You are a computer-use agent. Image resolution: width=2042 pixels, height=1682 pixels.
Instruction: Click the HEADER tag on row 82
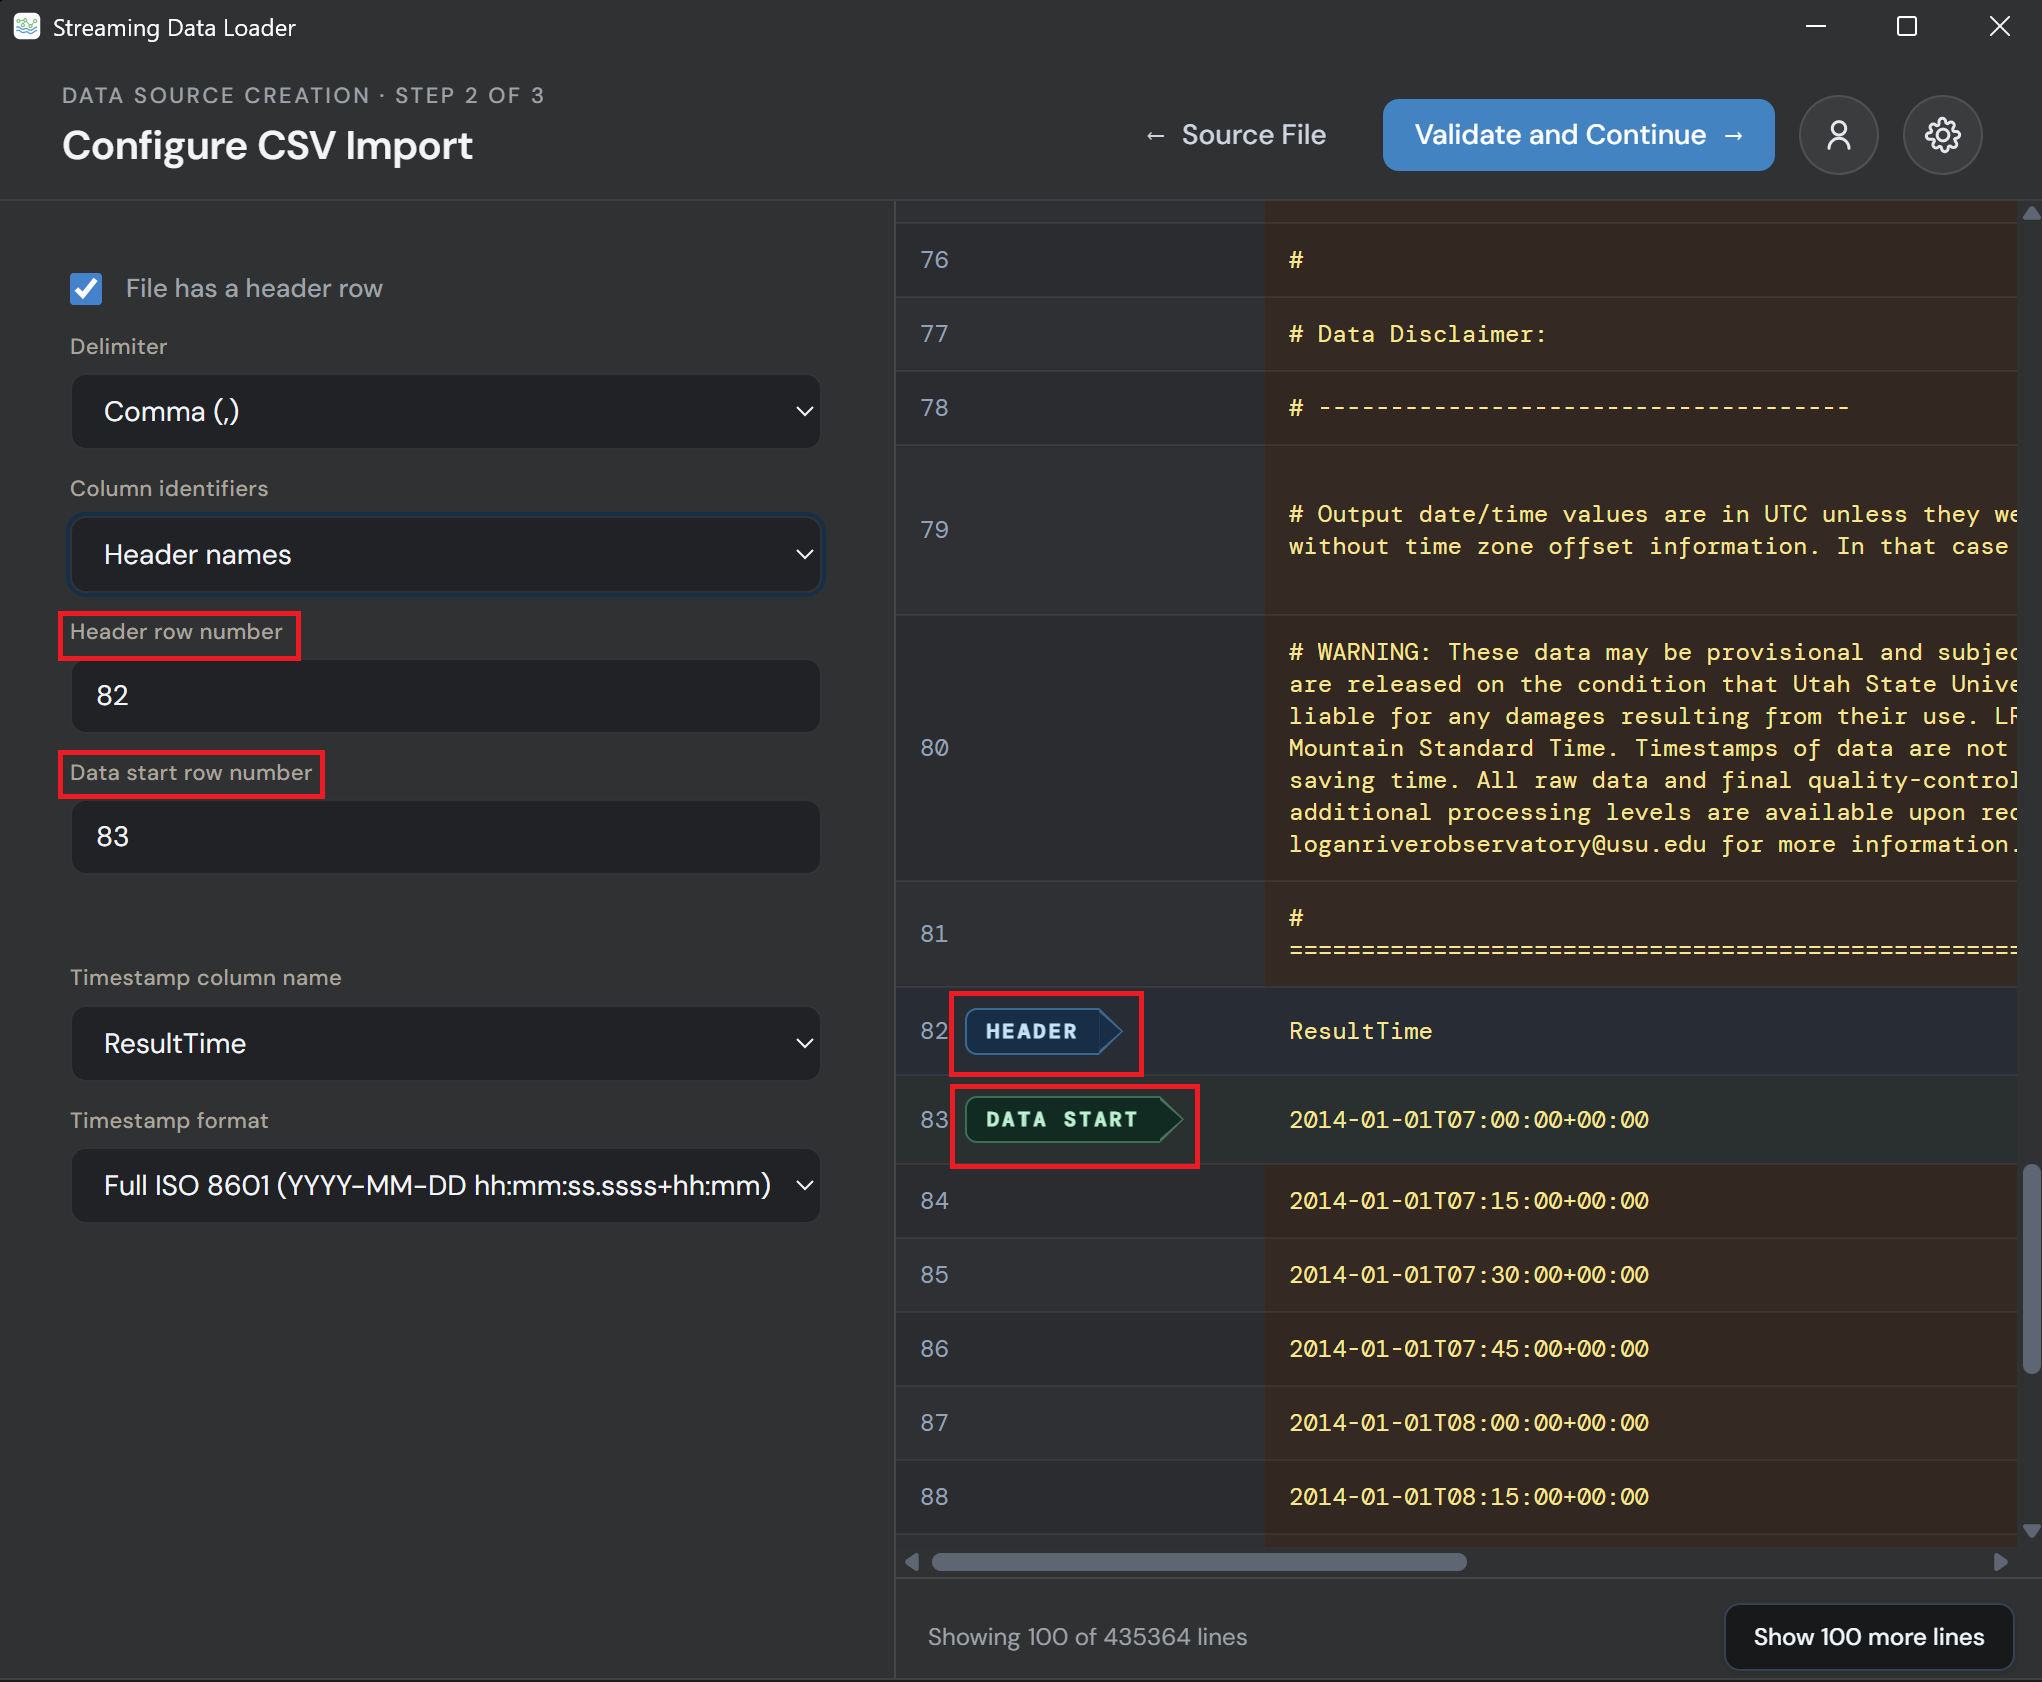point(1043,1031)
